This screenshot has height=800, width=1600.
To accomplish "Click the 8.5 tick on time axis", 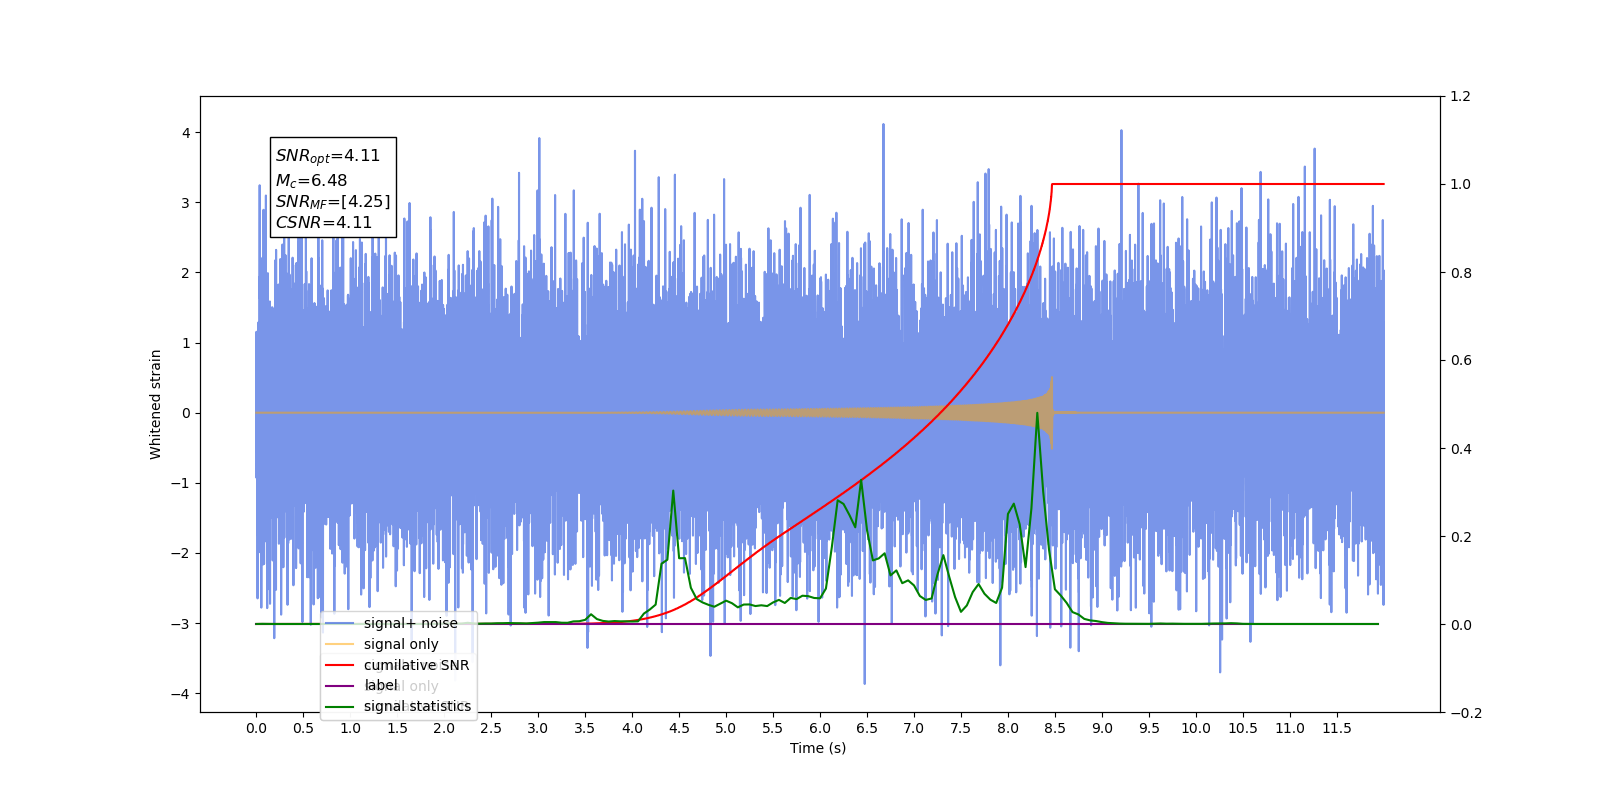I will [1055, 728].
